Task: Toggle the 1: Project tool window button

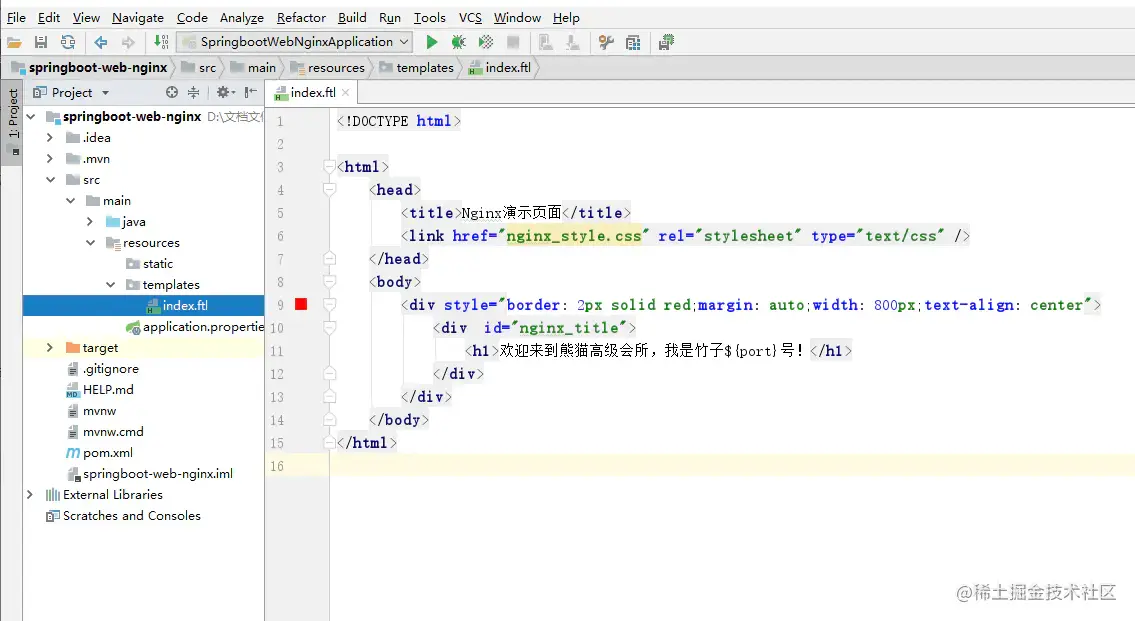Action: click(x=13, y=122)
